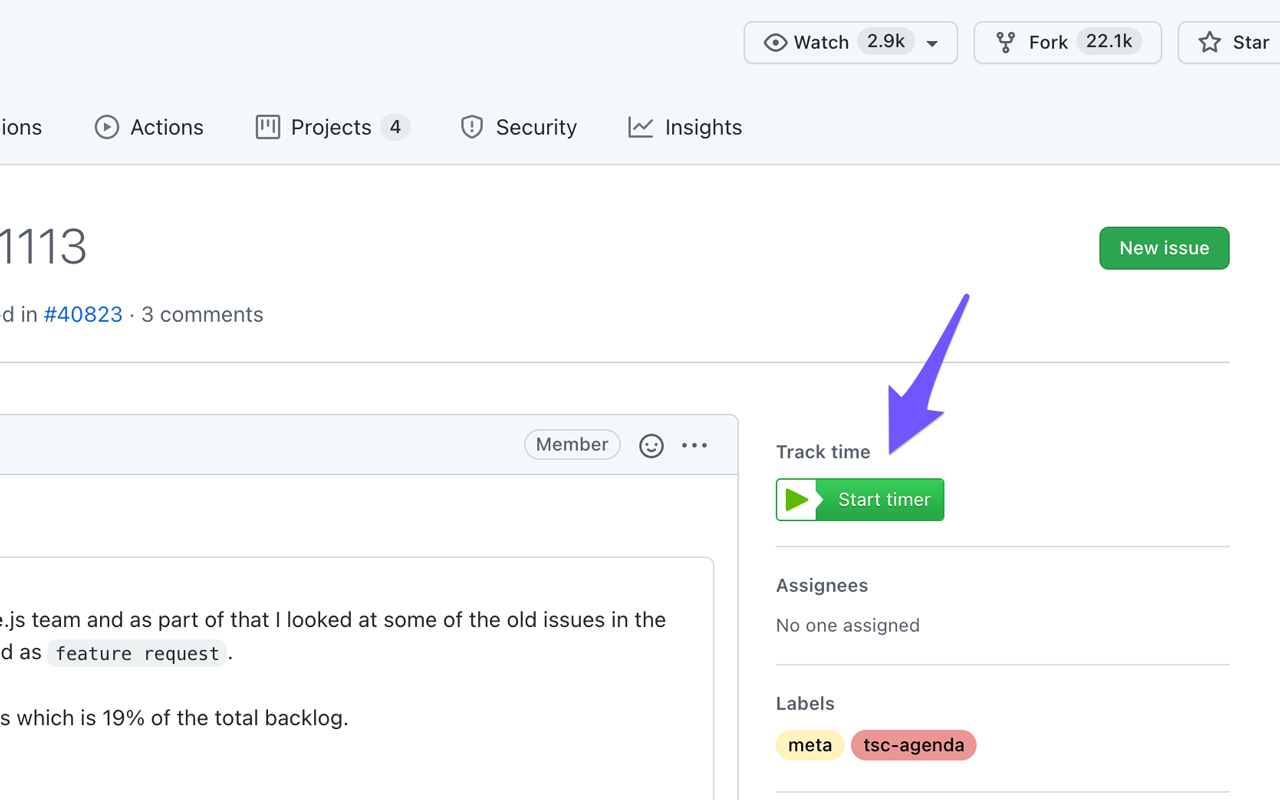This screenshot has height=800, width=1280.
Task: Click the eye icon on Watch button
Action: point(775,42)
